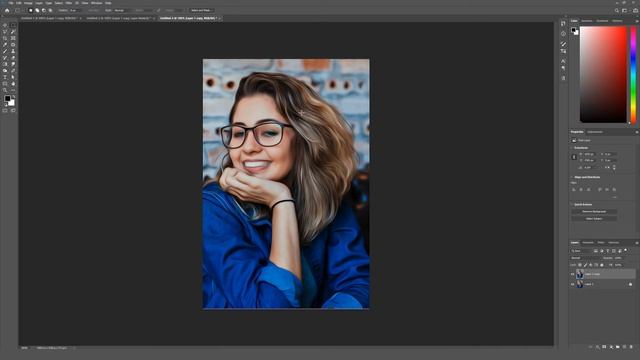The height and width of the screenshot is (360, 640).
Task: Hide the Layer 1 copy layer
Action: pos(573,274)
